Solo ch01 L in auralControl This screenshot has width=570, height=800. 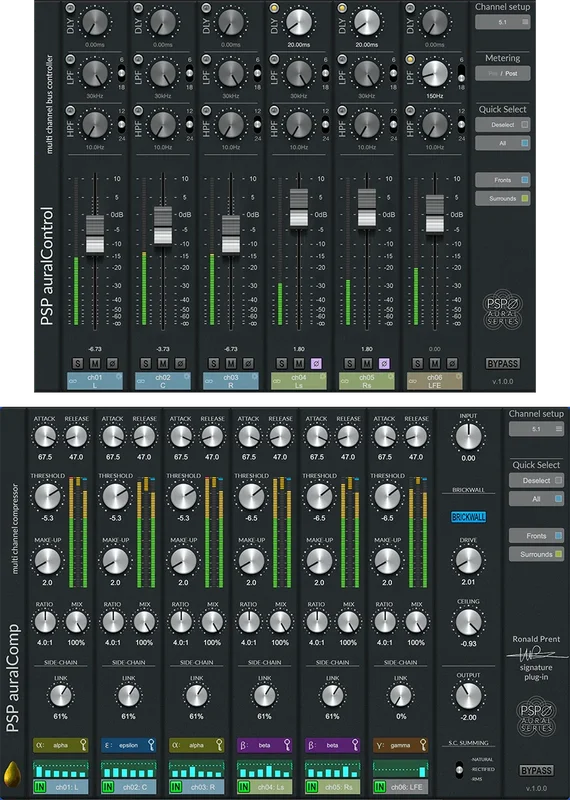coord(78,363)
